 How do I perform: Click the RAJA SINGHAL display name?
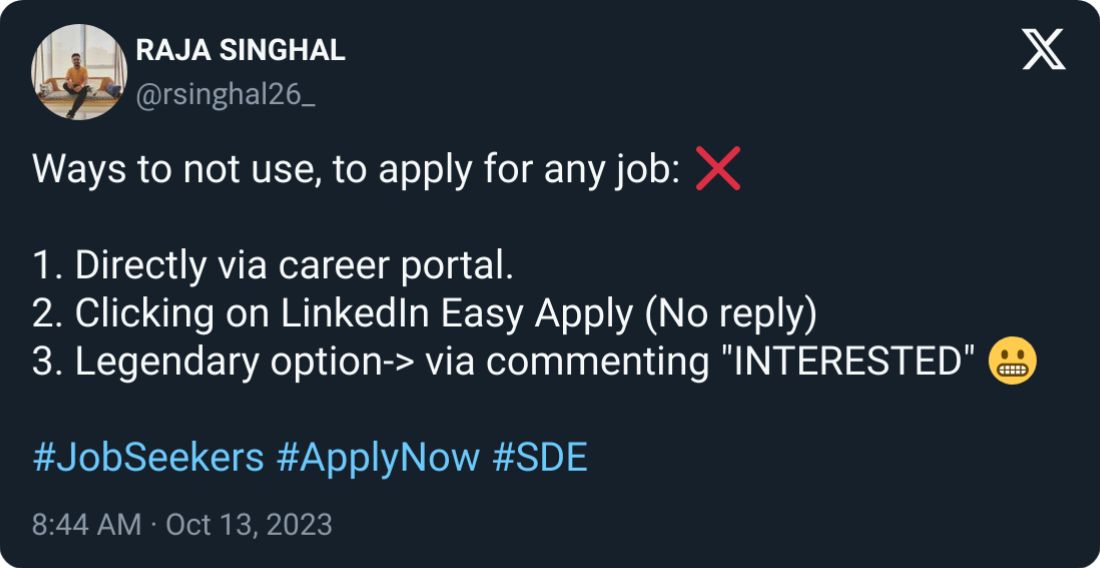(x=240, y=50)
